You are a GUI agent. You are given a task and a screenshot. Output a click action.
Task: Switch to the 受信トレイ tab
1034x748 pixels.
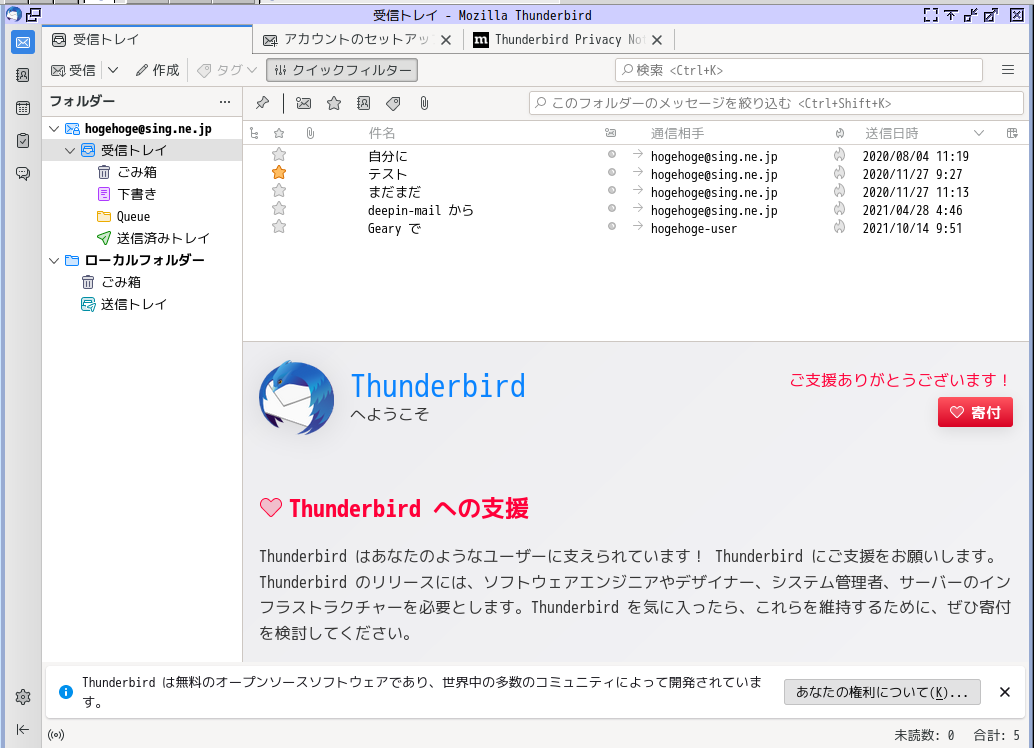click(x=148, y=40)
